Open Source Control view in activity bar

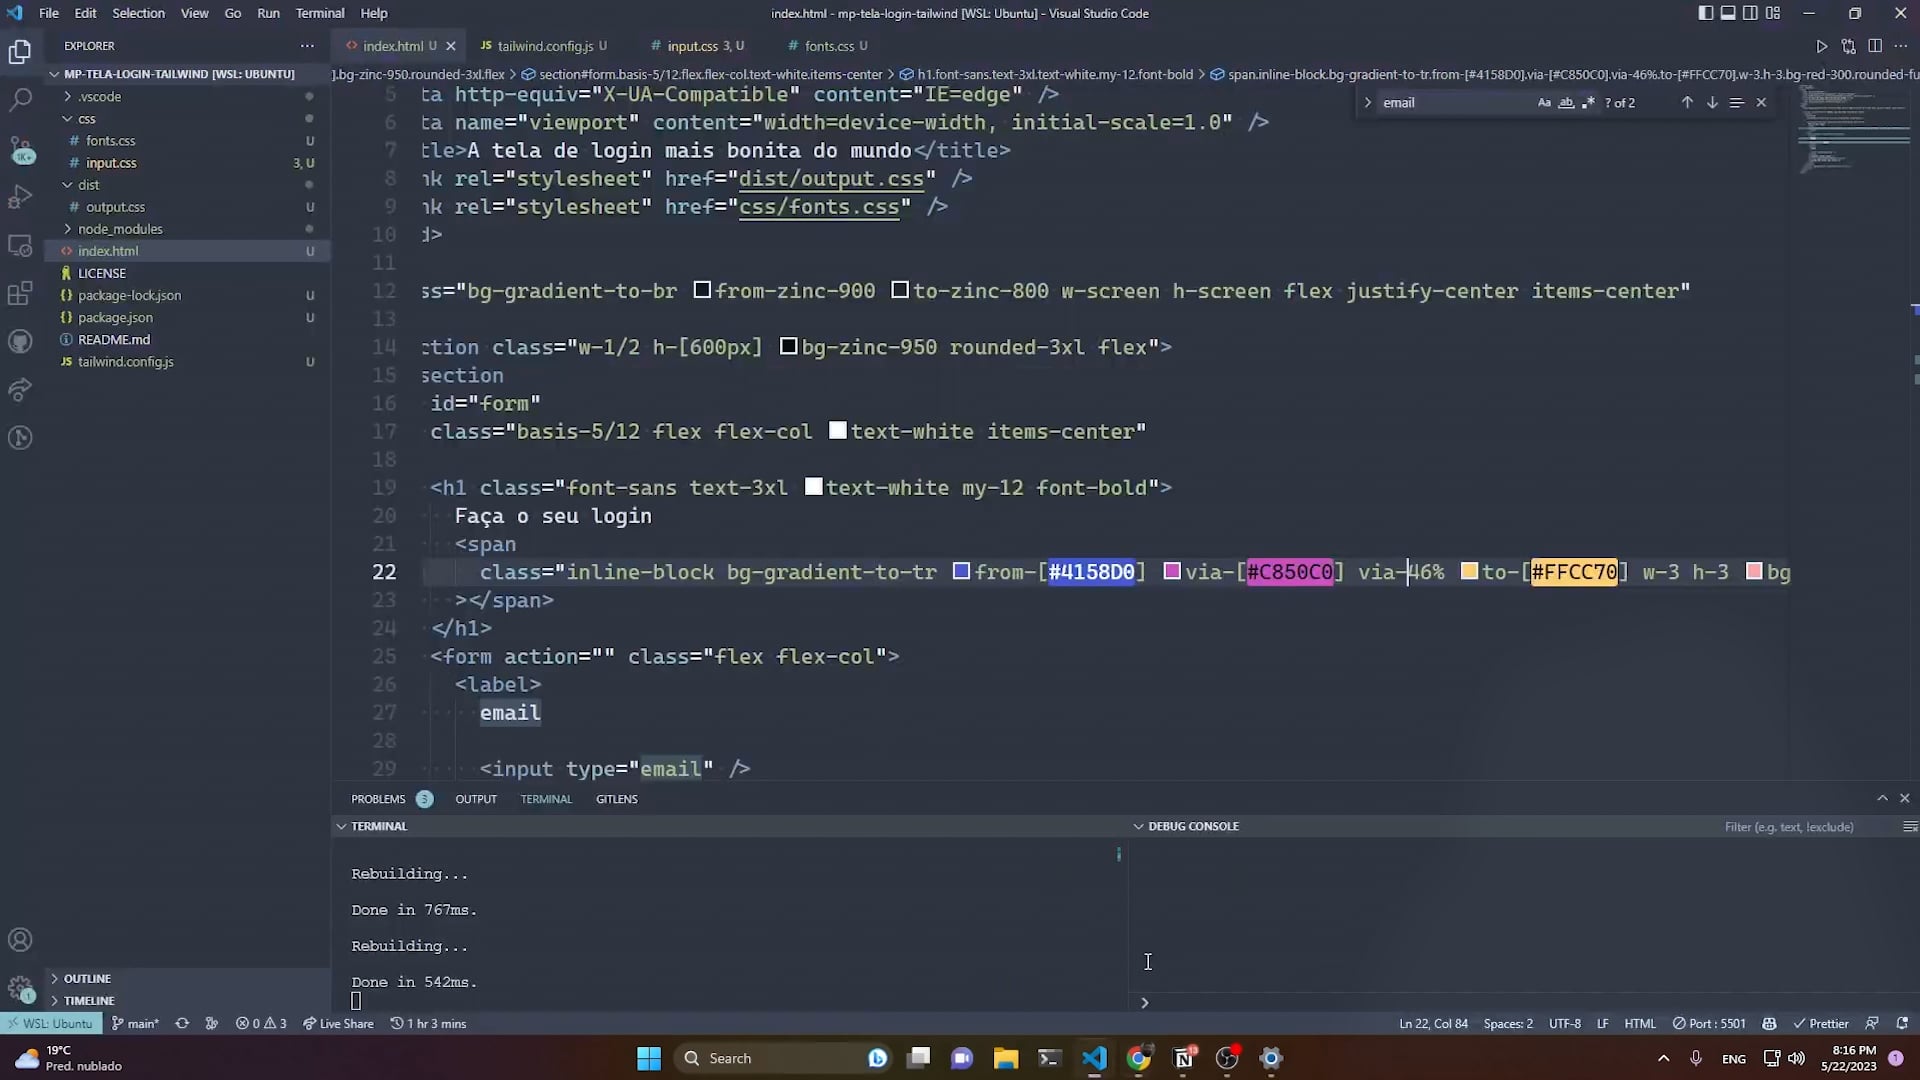[20, 148]
